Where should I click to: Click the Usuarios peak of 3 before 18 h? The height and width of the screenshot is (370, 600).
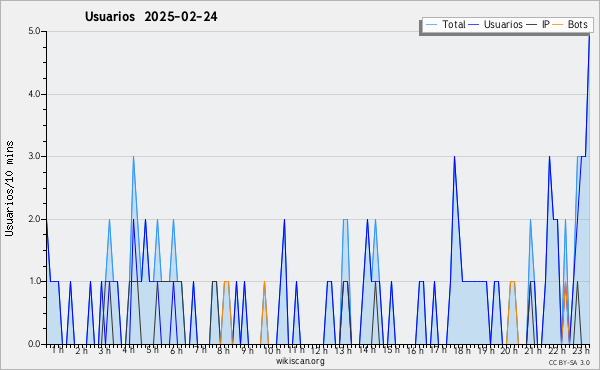(454, 157)
